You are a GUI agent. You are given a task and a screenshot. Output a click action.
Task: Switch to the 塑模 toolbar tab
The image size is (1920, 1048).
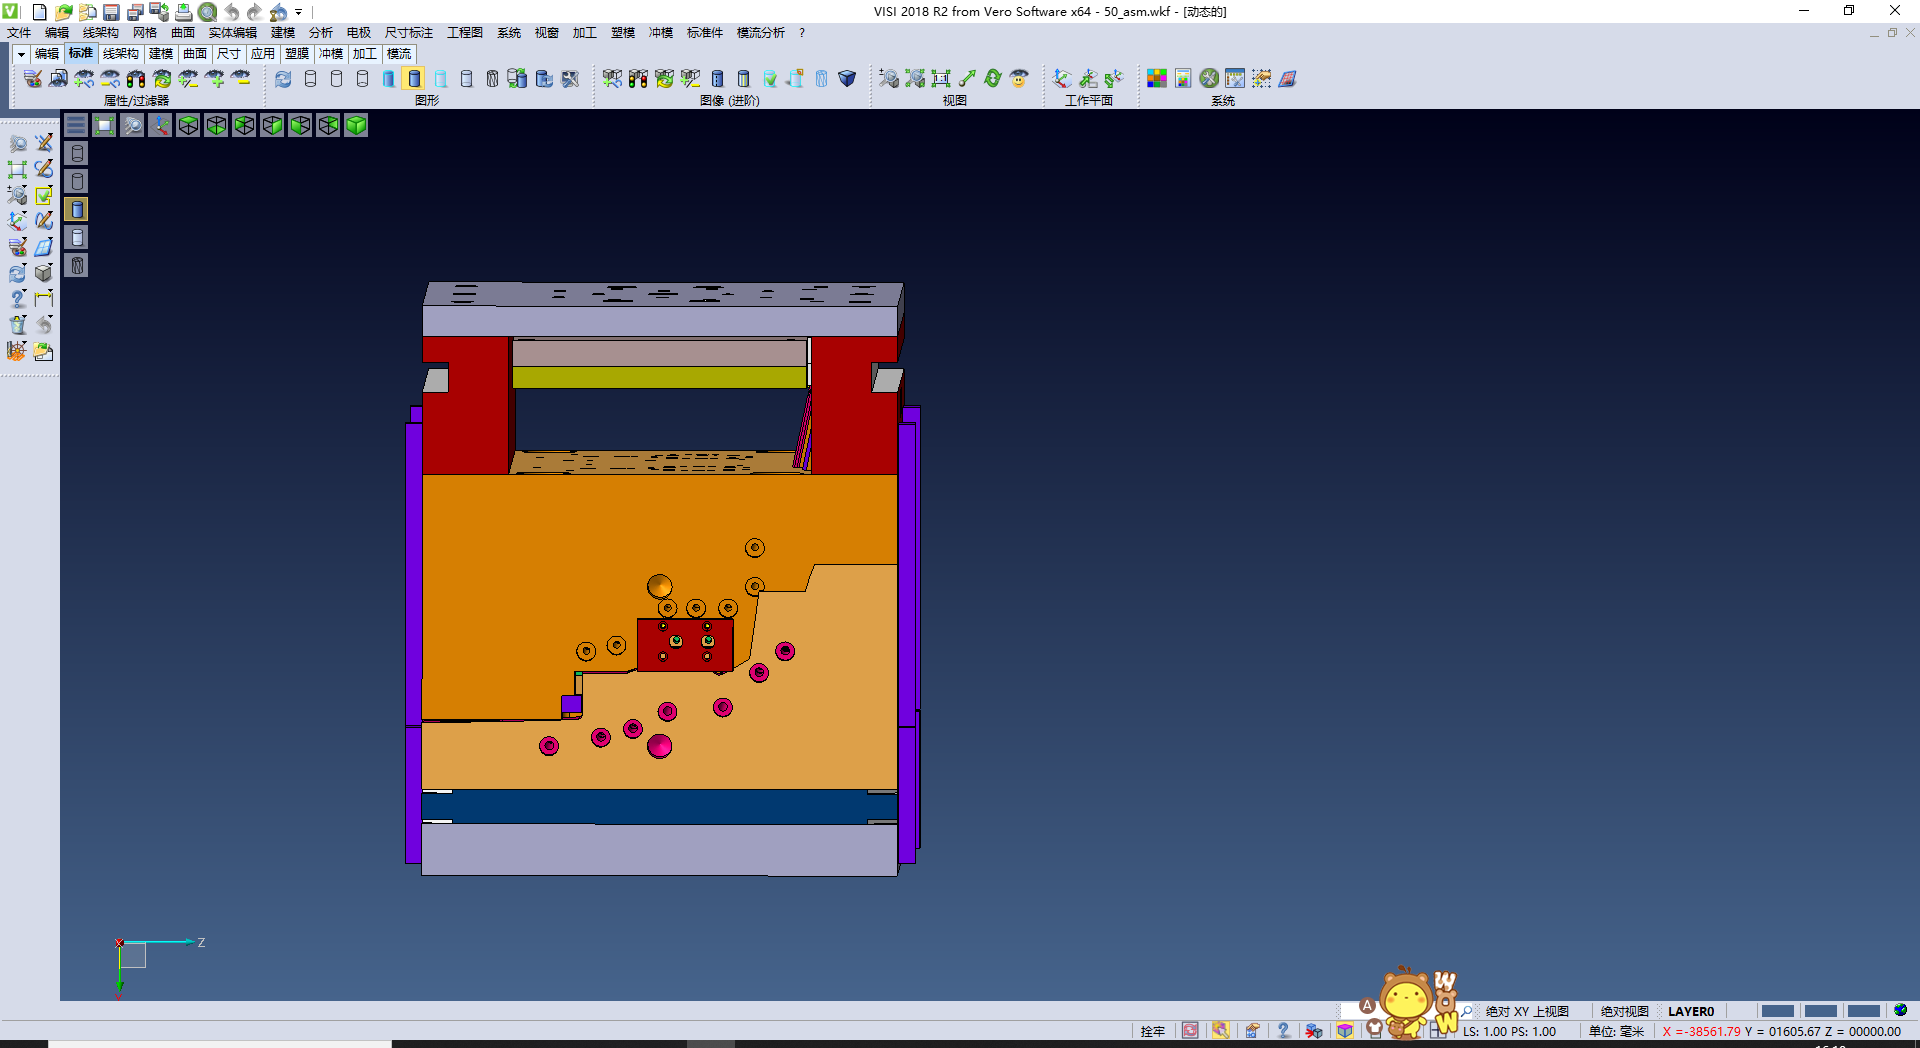[x=296, y=54]
